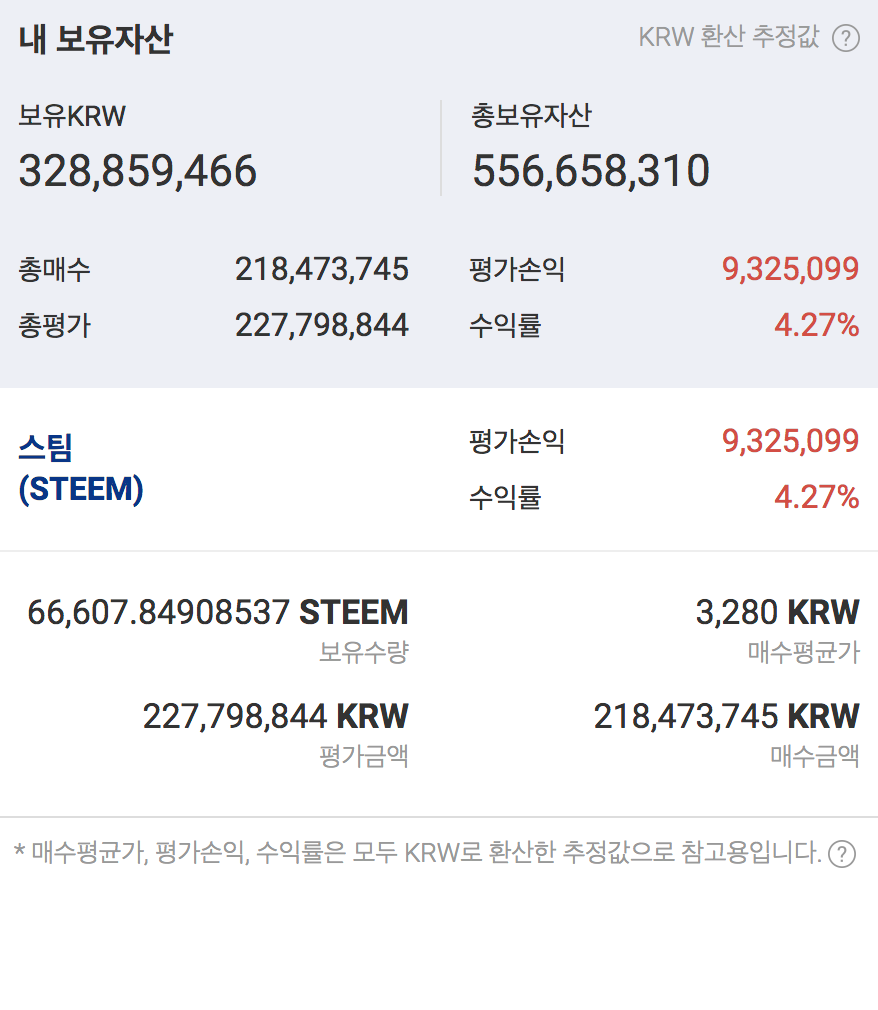Viewport: 878px width, 1010px height.
Task: Click the 총매수 purchase amount
Action: pyautogui.click(x=322, y=268)
